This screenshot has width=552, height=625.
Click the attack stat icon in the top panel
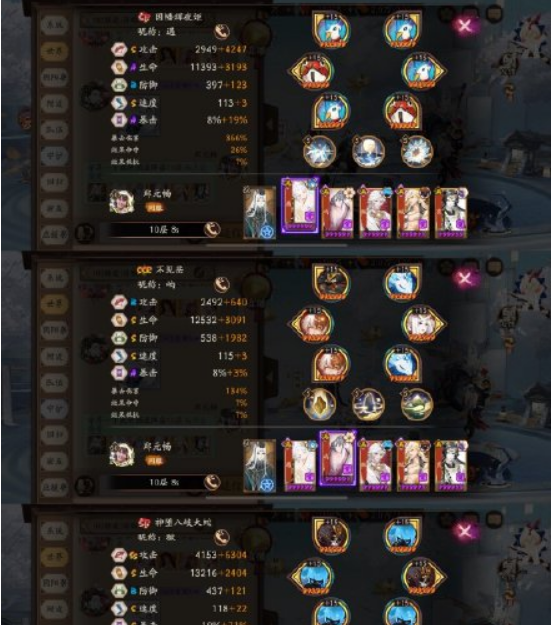[x=119, y=49]
